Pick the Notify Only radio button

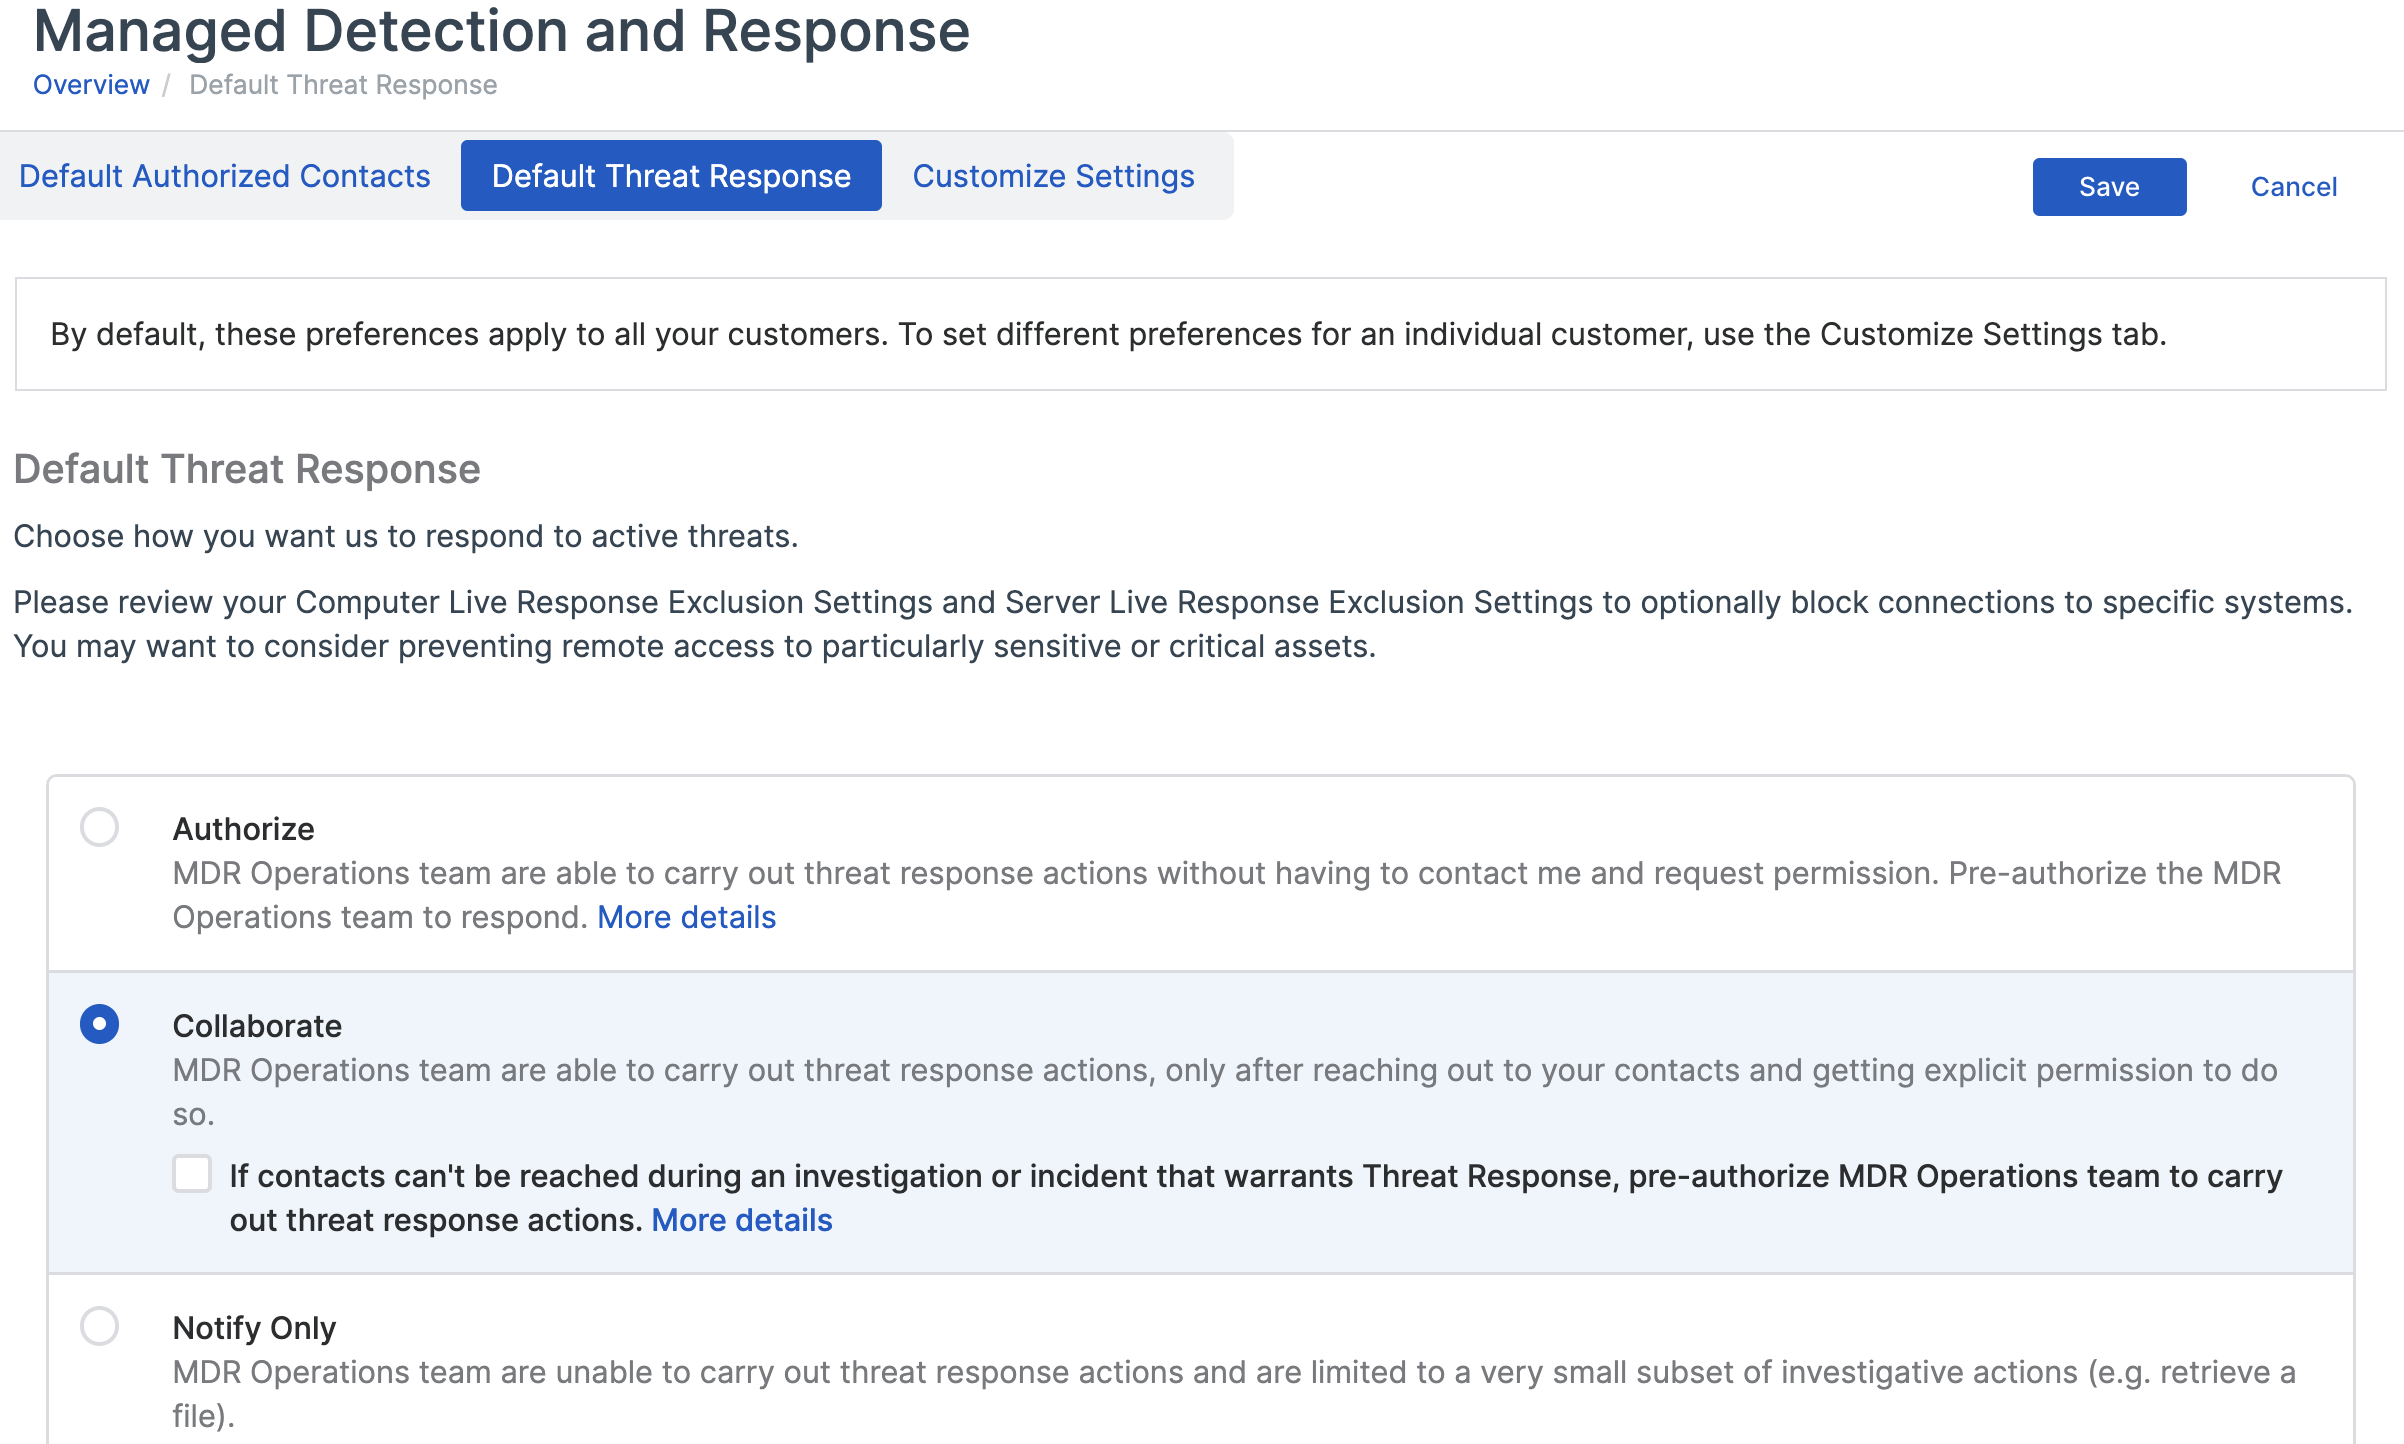coord(100,1326)
